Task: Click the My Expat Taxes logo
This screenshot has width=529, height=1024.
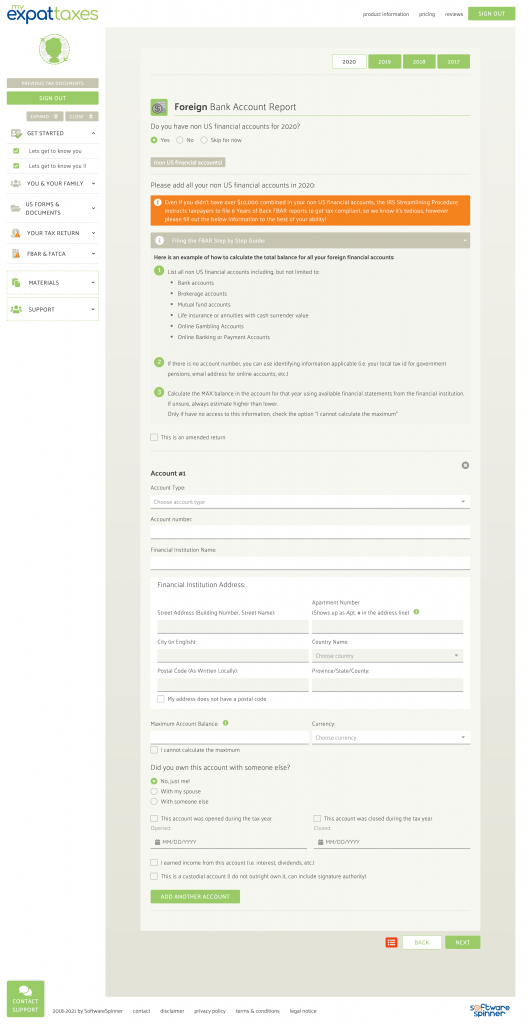Action: pos(53,12)
